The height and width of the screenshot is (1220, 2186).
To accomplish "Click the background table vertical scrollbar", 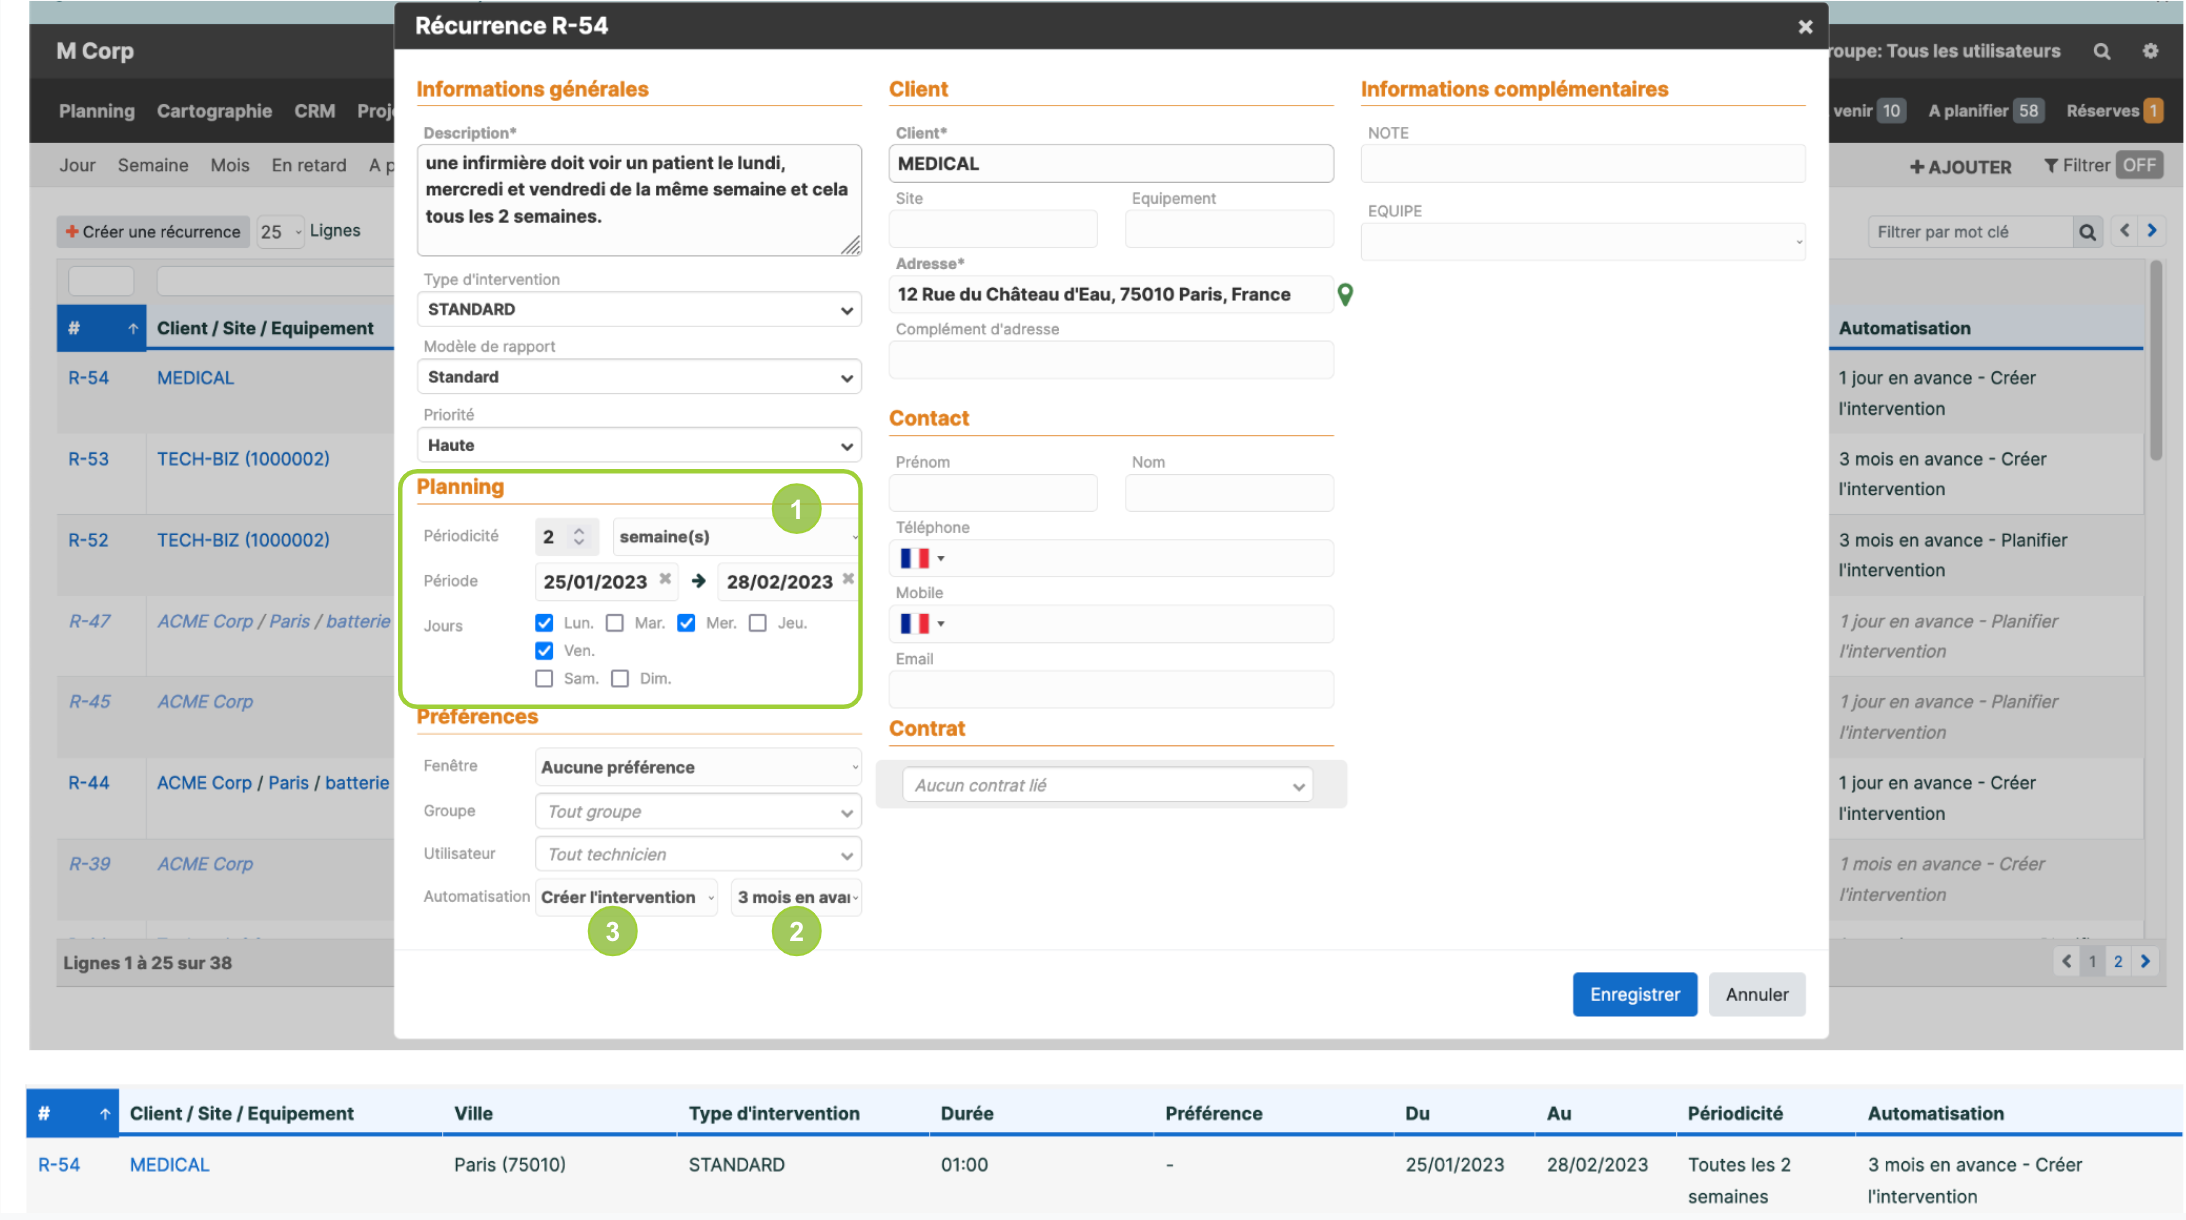I will coord(2156,360).
